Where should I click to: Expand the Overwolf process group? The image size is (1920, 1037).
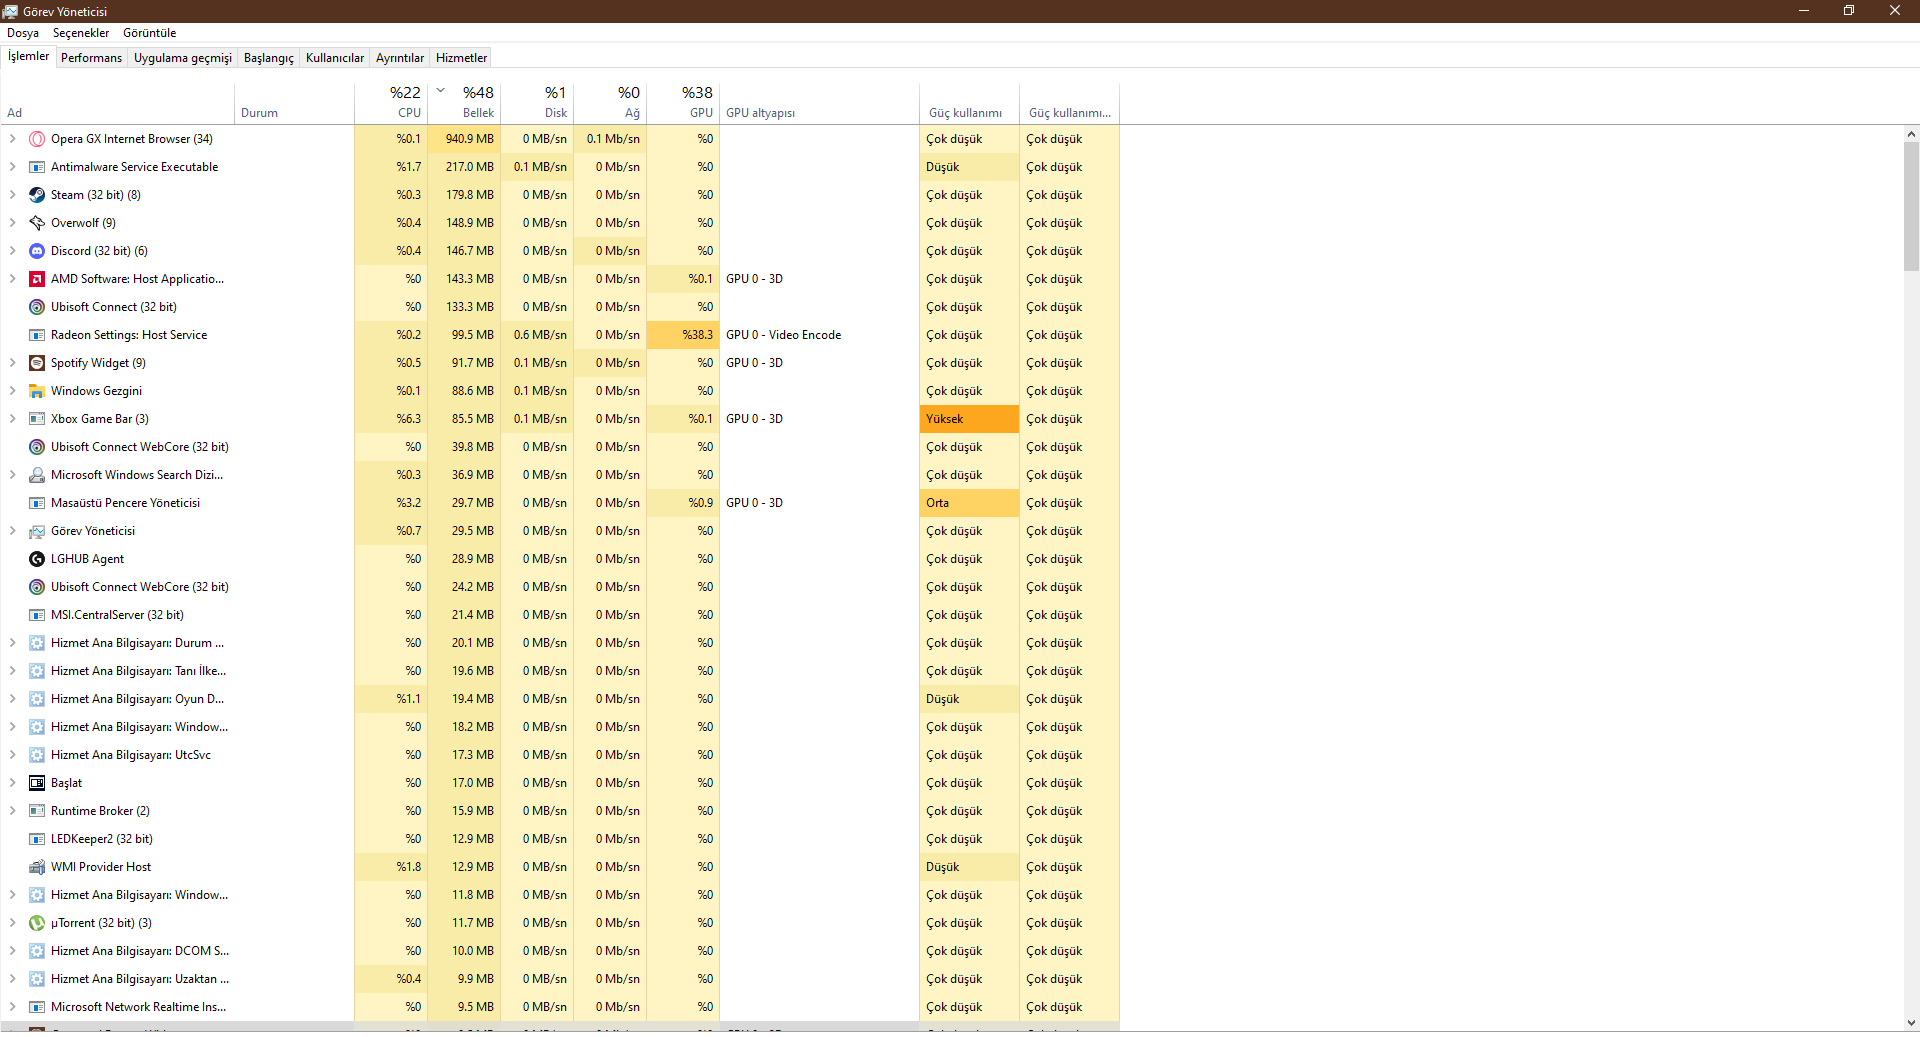click(12, 223)
